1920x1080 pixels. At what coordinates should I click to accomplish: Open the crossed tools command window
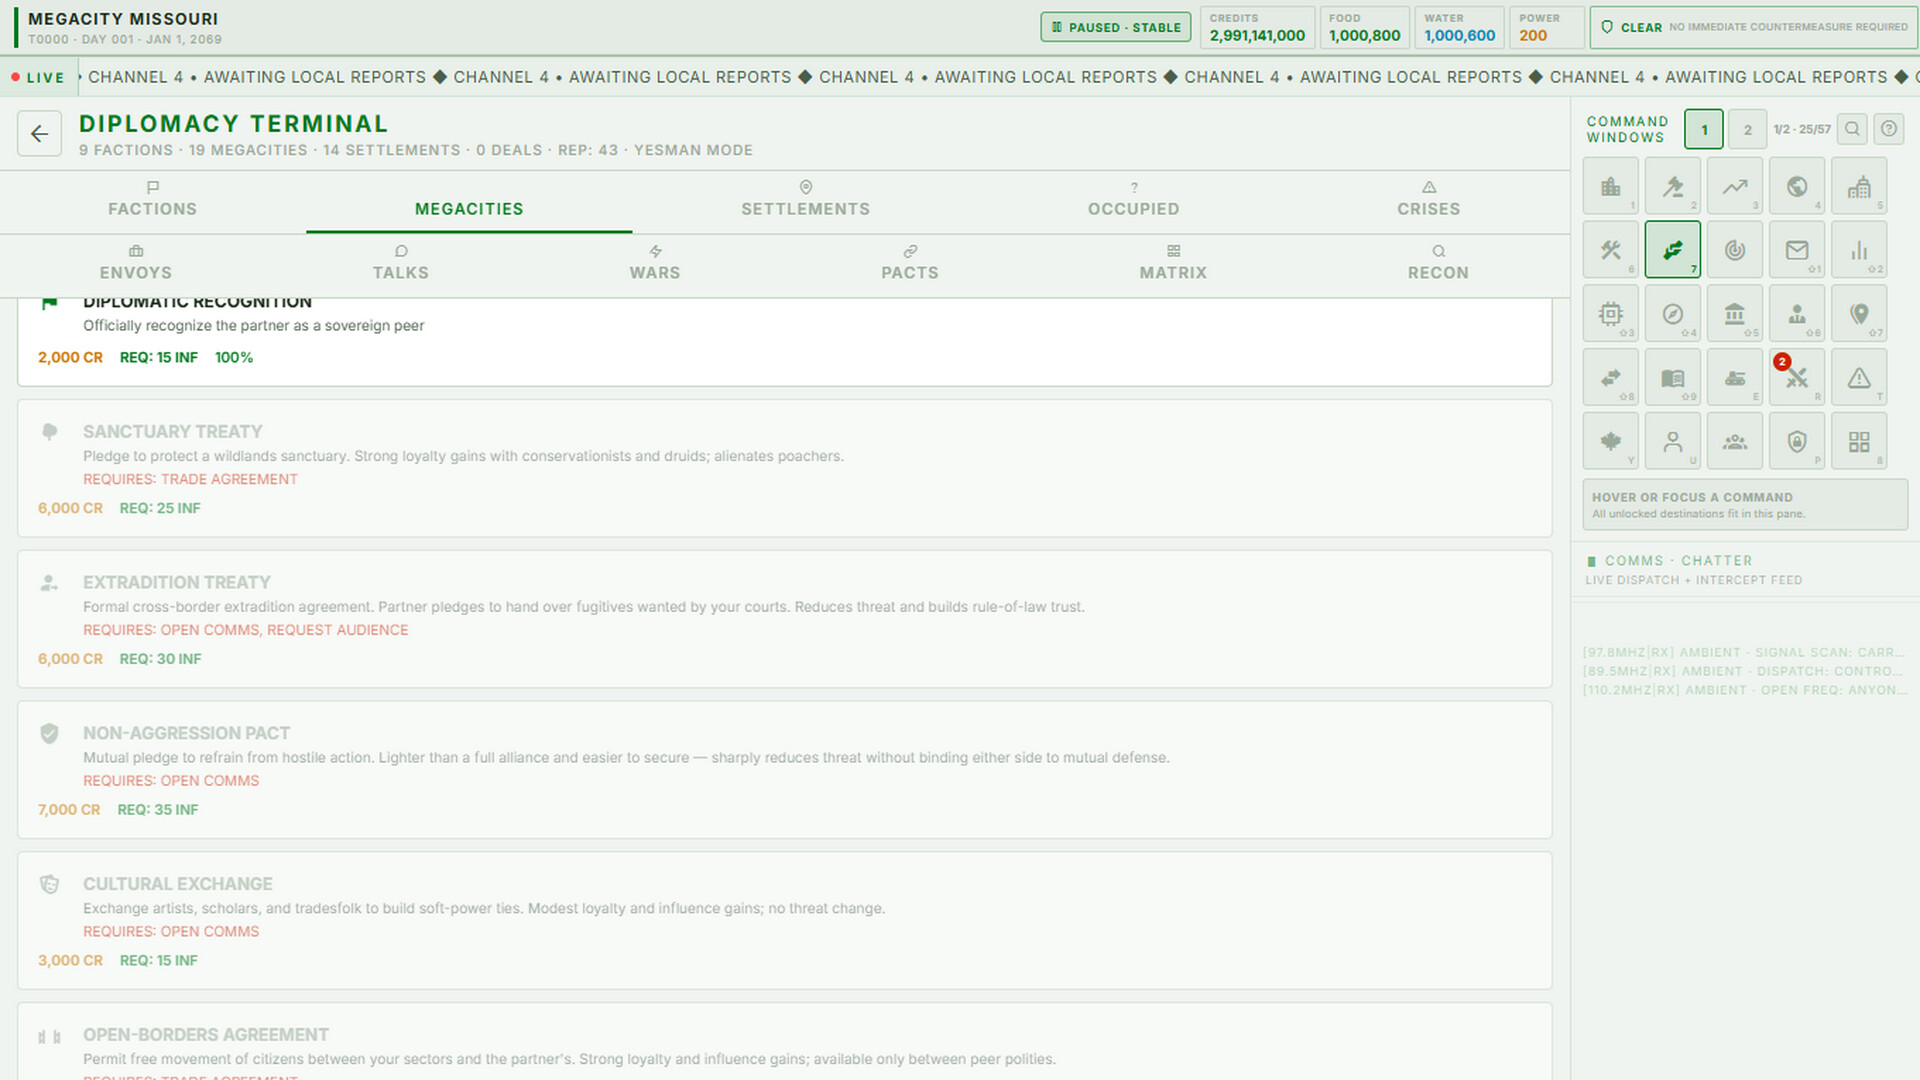click(x=1610, y=250)
